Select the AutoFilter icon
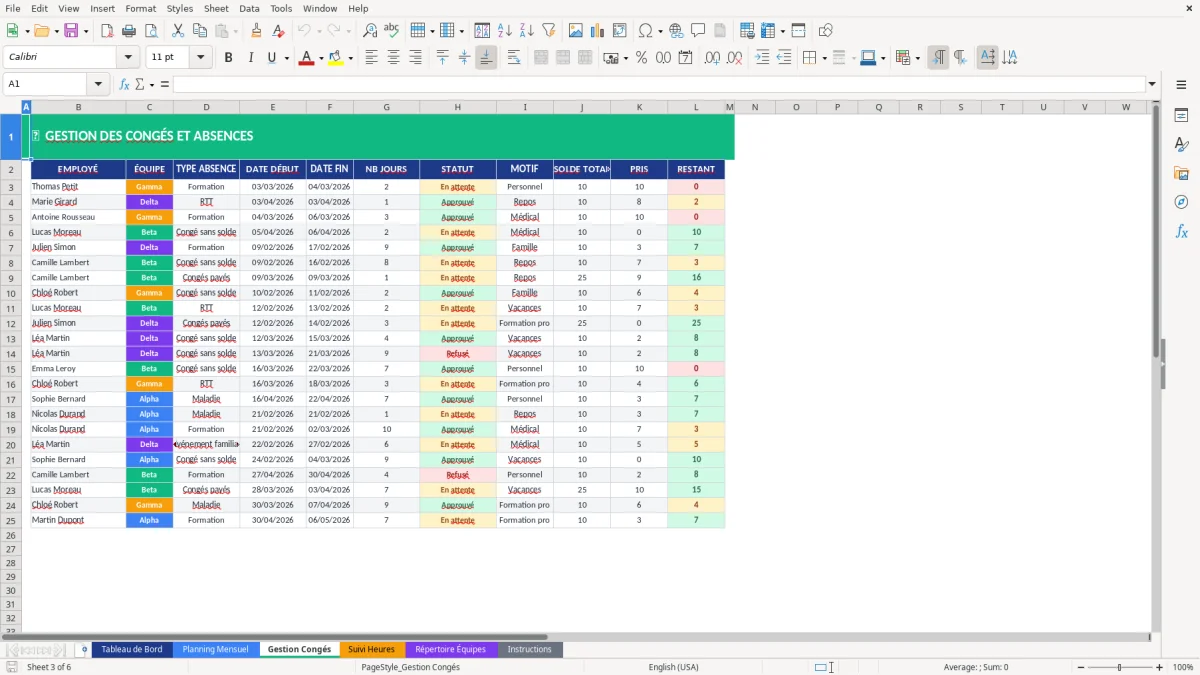This screenshot has width=1200, height=675. [x=547, y=30]
